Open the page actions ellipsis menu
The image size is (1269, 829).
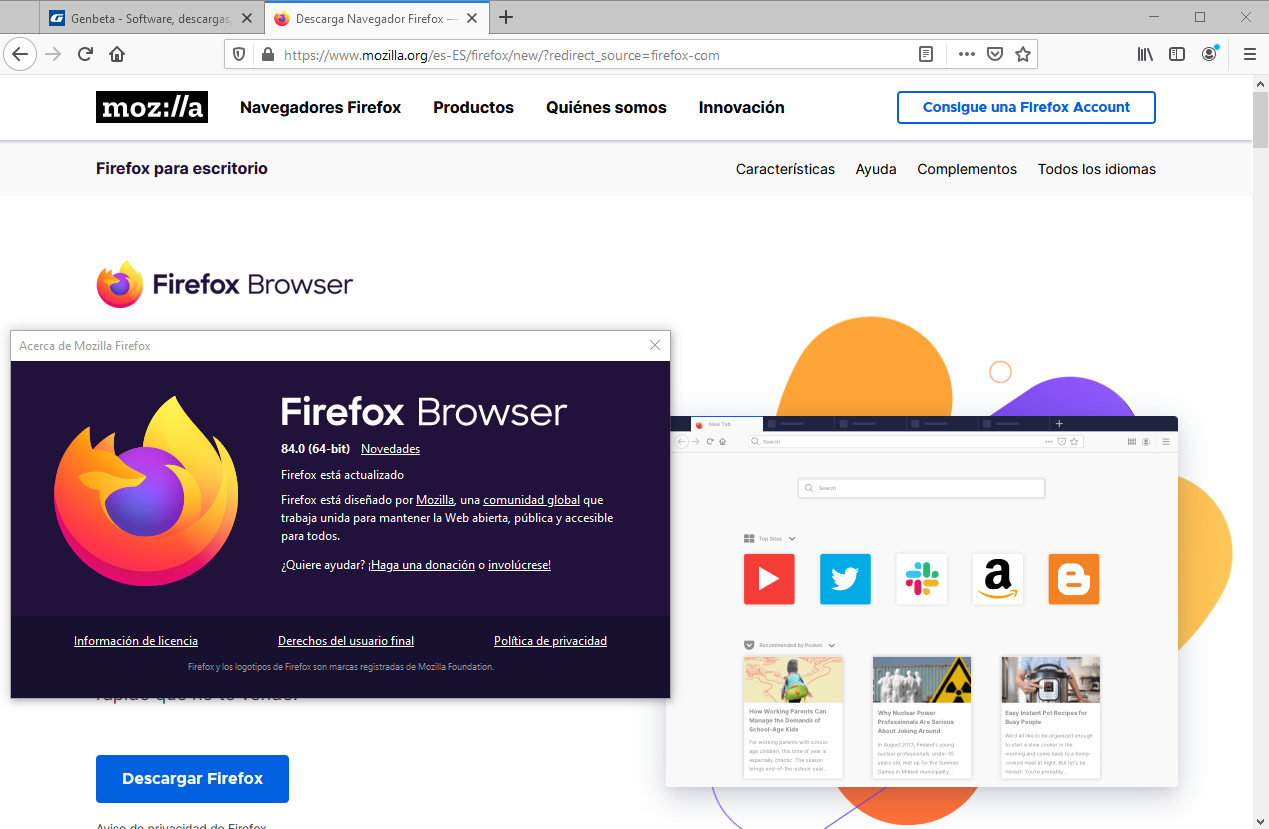click(x=965, y=55)
